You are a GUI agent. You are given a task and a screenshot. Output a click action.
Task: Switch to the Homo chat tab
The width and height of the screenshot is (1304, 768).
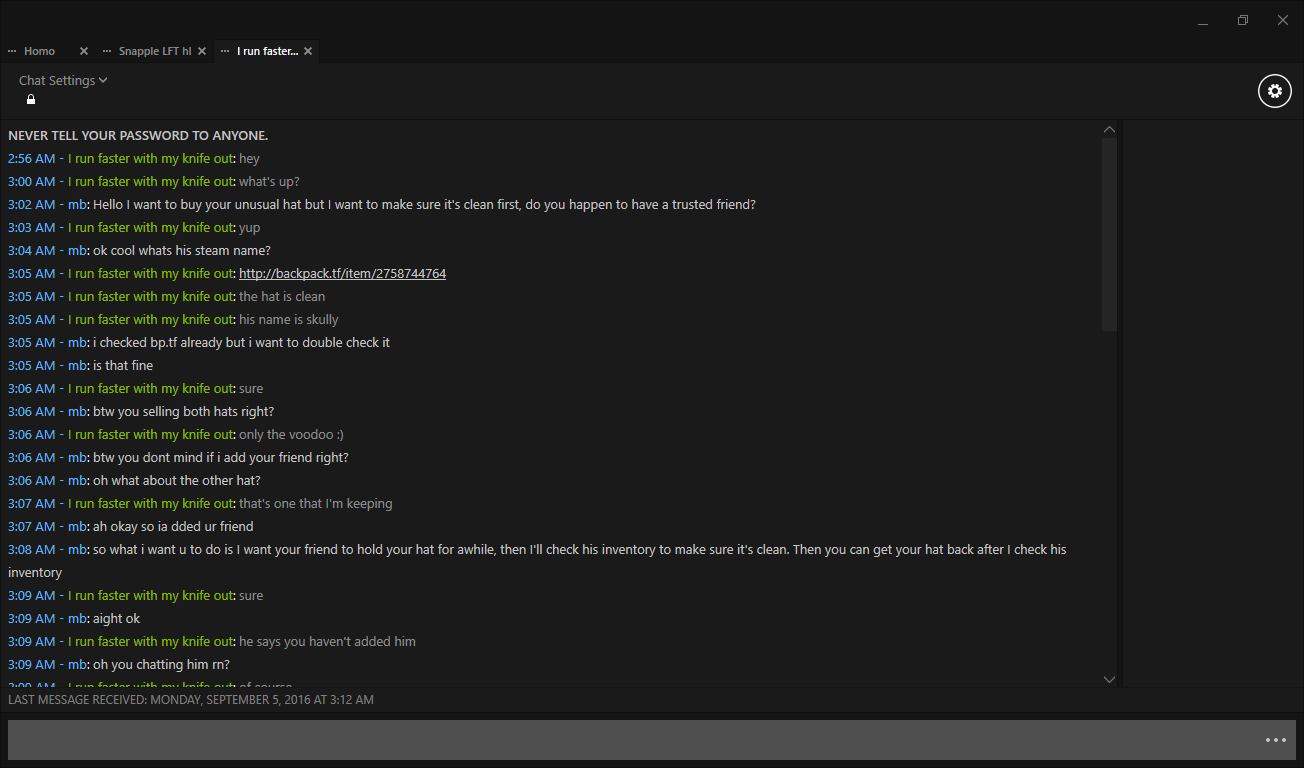pyautogui.click(x=40, y=51)
